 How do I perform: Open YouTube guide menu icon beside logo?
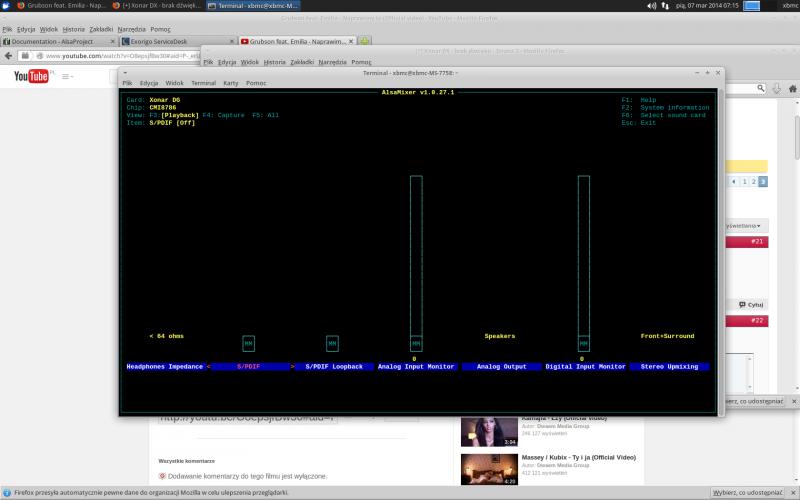pos(67,76)
